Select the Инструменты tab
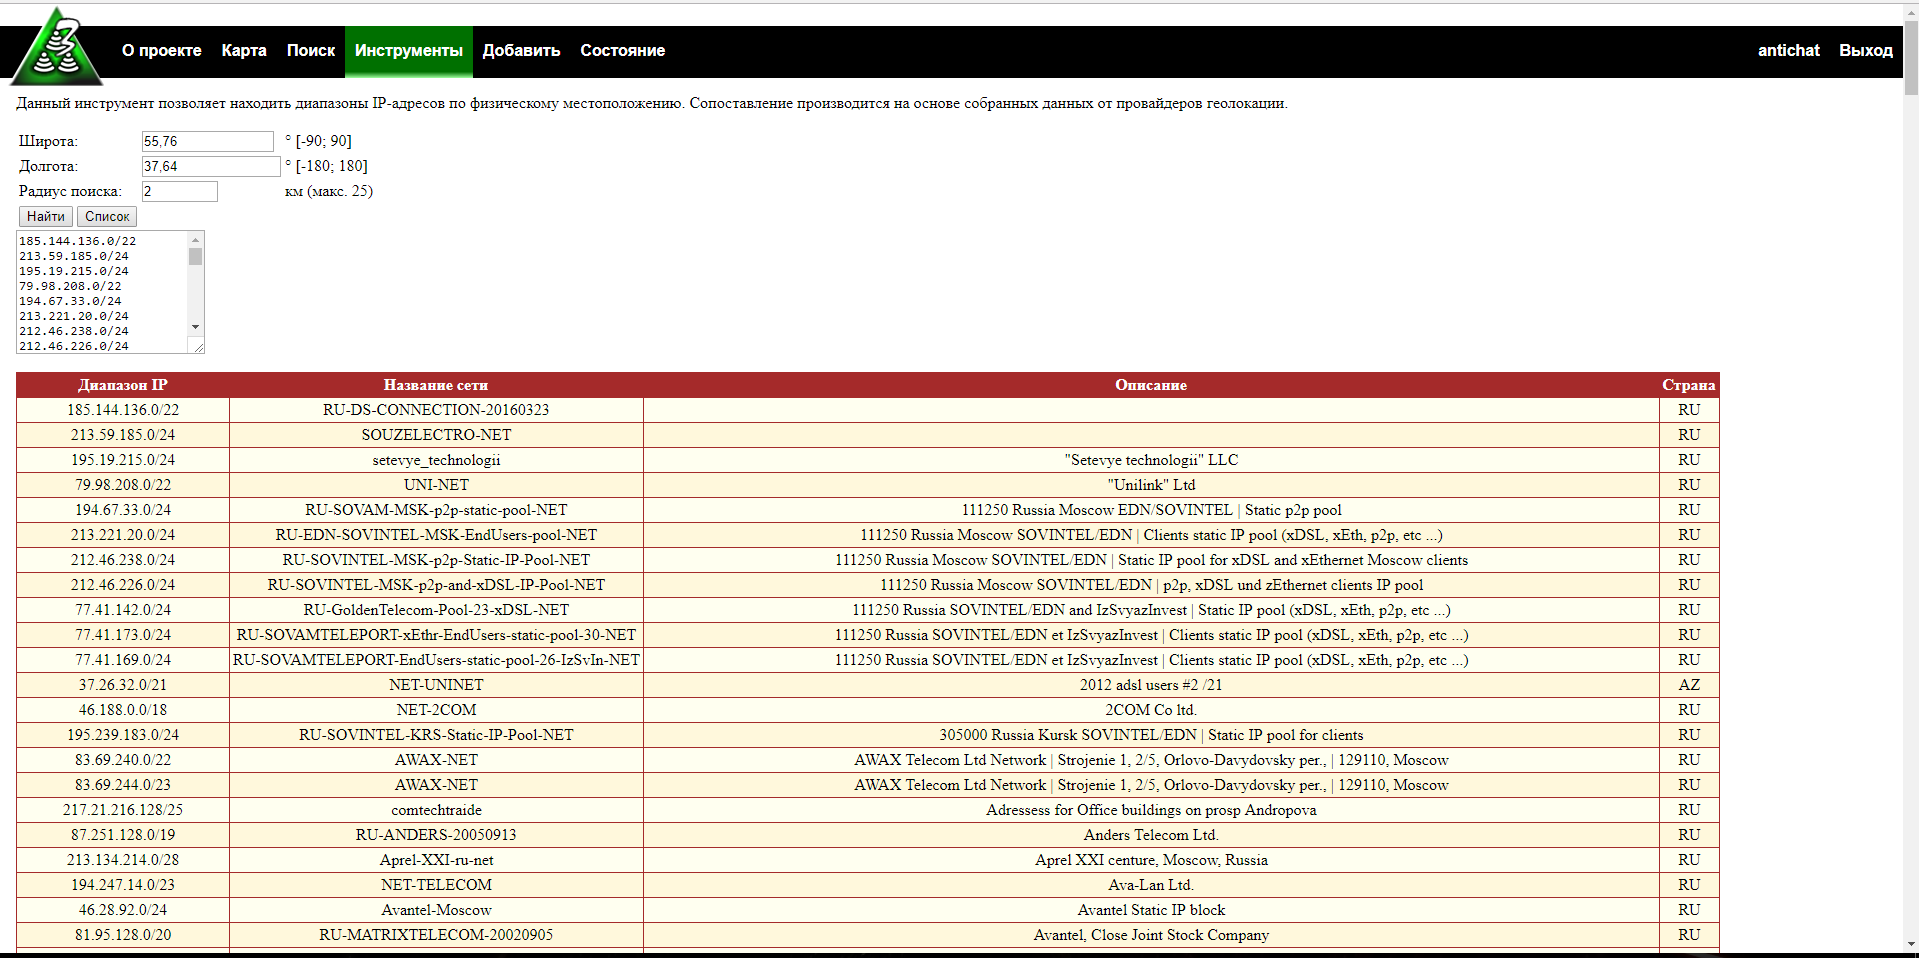The width and height of the screenshot is (1919, 958). (408, 51)
